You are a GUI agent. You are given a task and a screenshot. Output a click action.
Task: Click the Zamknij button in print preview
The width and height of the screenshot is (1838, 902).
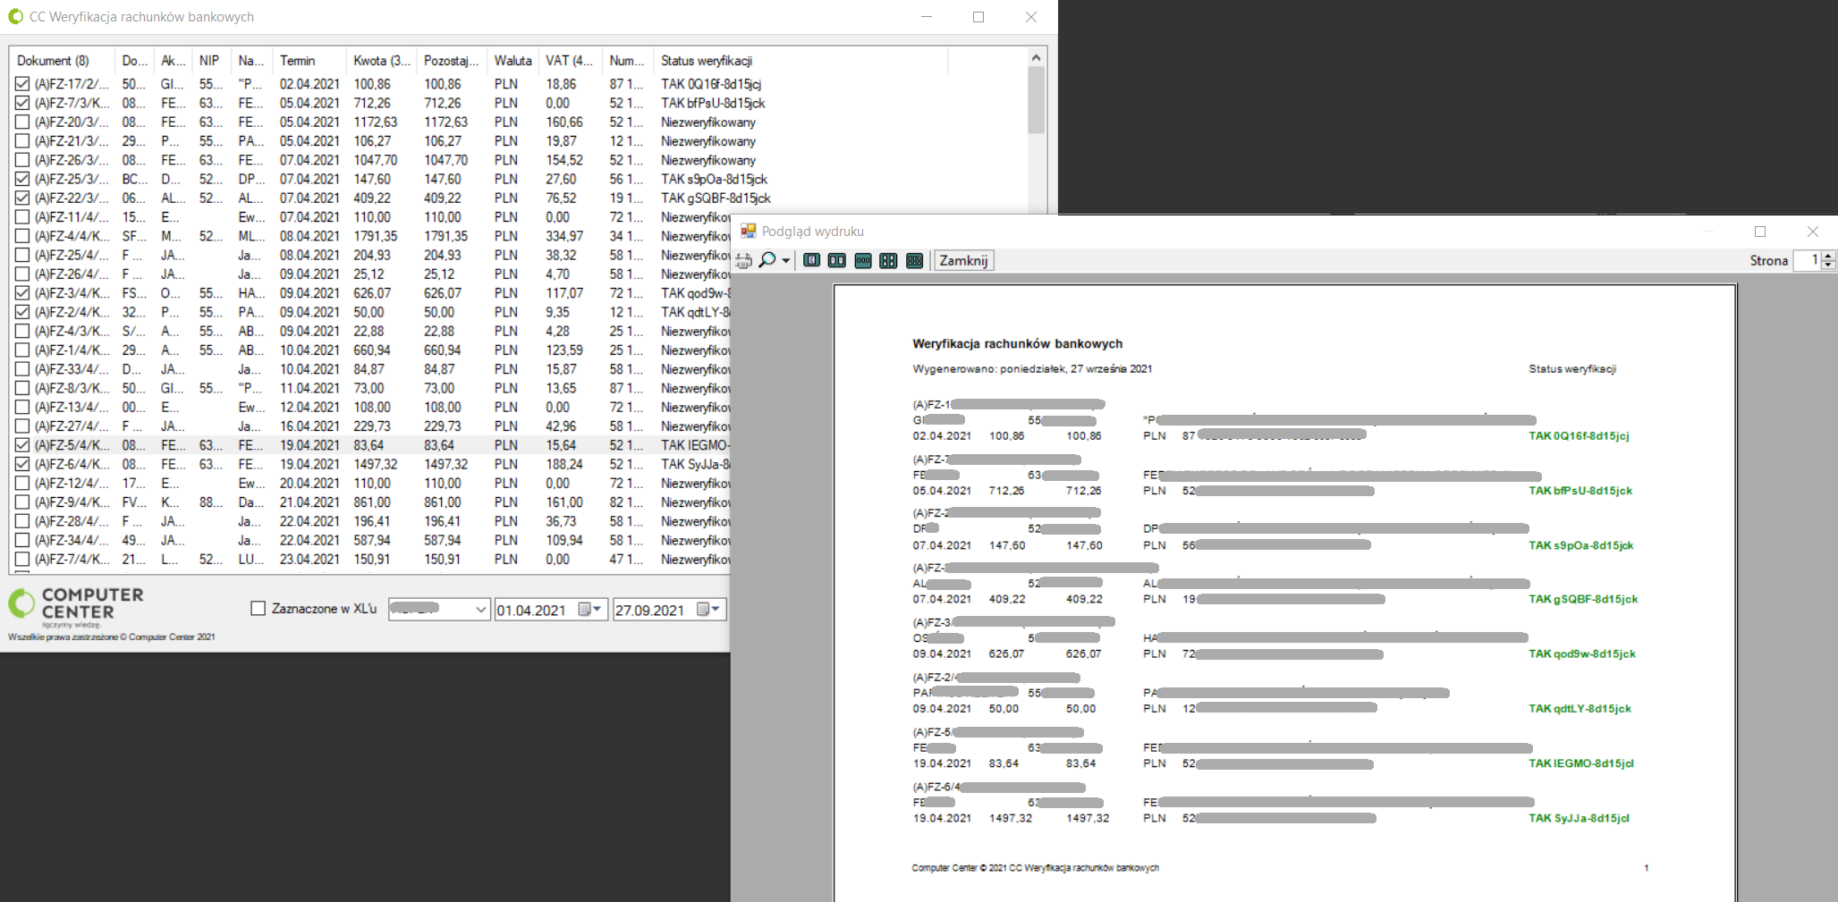(x=963, y=260)
